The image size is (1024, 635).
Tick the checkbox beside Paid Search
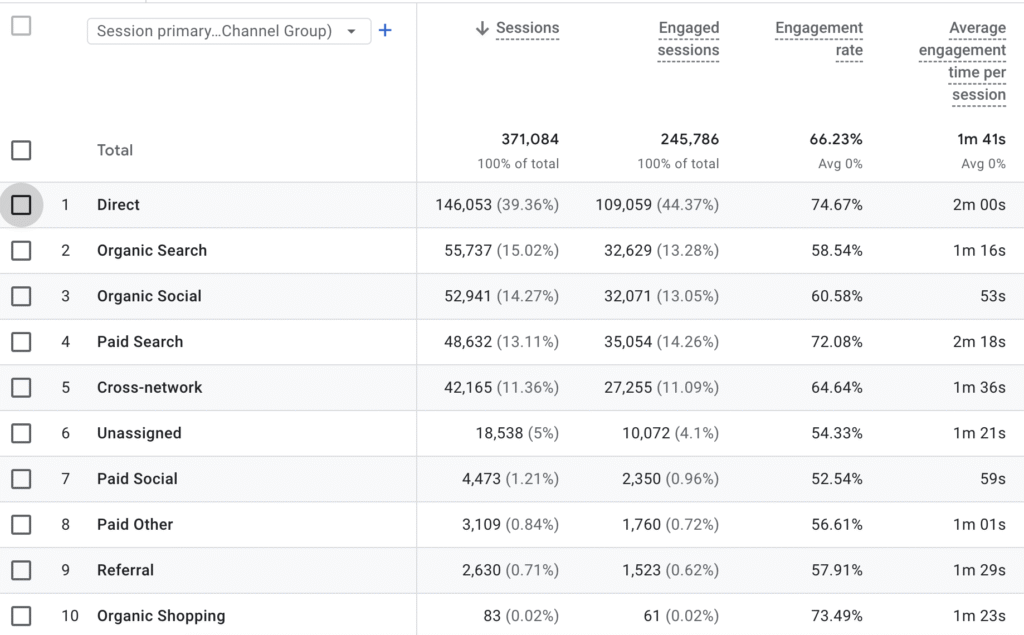[x=21, y=342]
